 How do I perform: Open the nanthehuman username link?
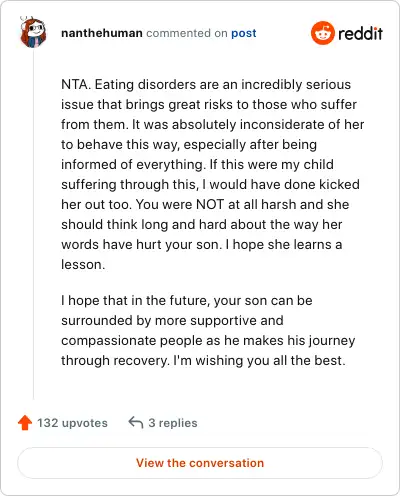(102, 33)
